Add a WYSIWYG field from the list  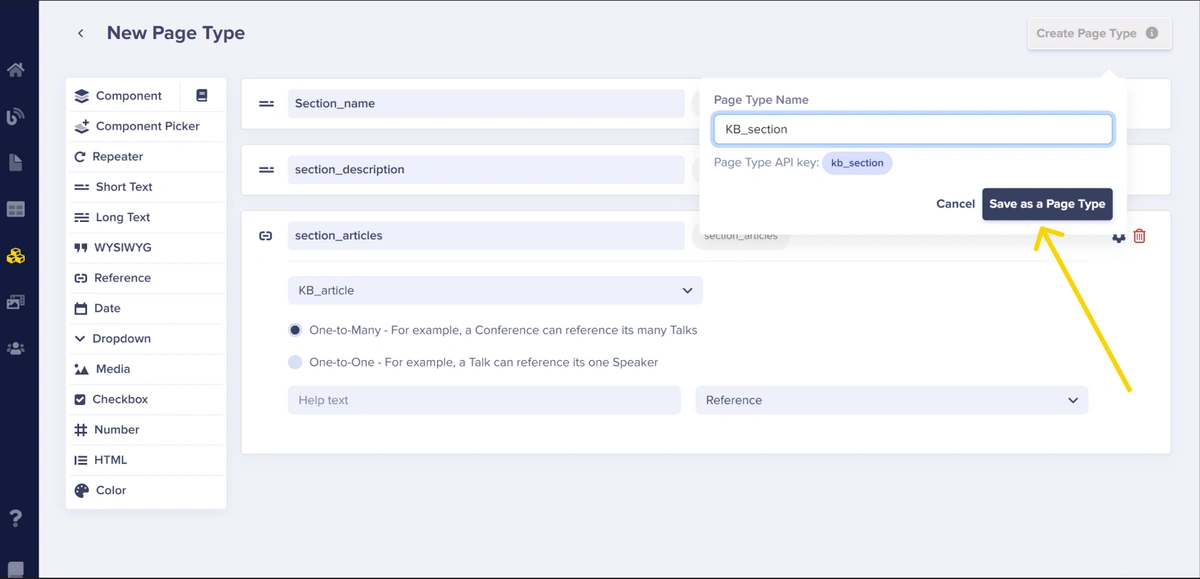122,248
